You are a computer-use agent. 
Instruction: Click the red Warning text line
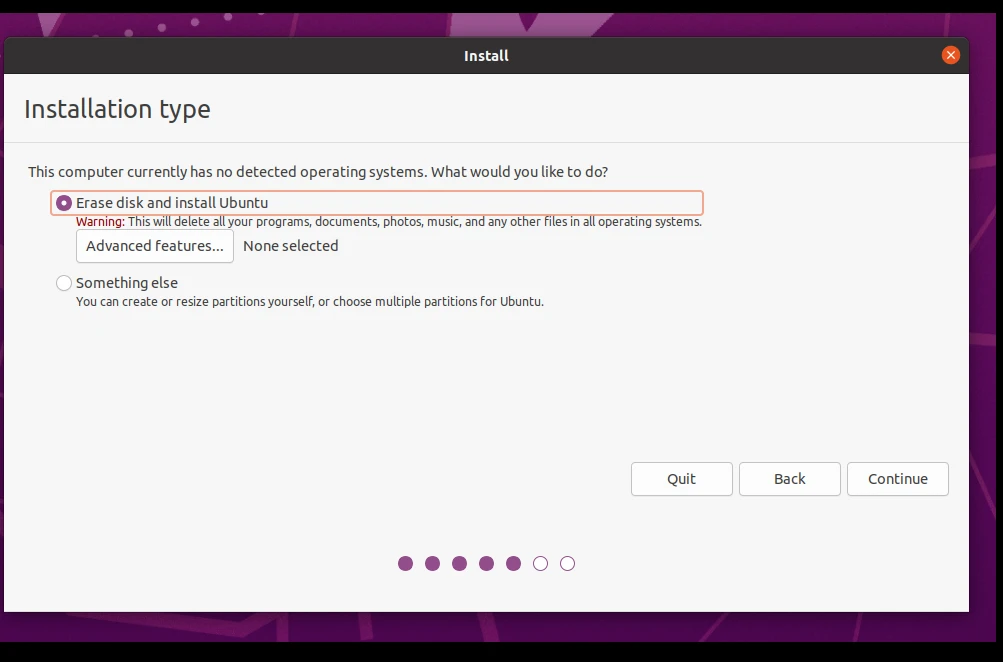point(388,222)
